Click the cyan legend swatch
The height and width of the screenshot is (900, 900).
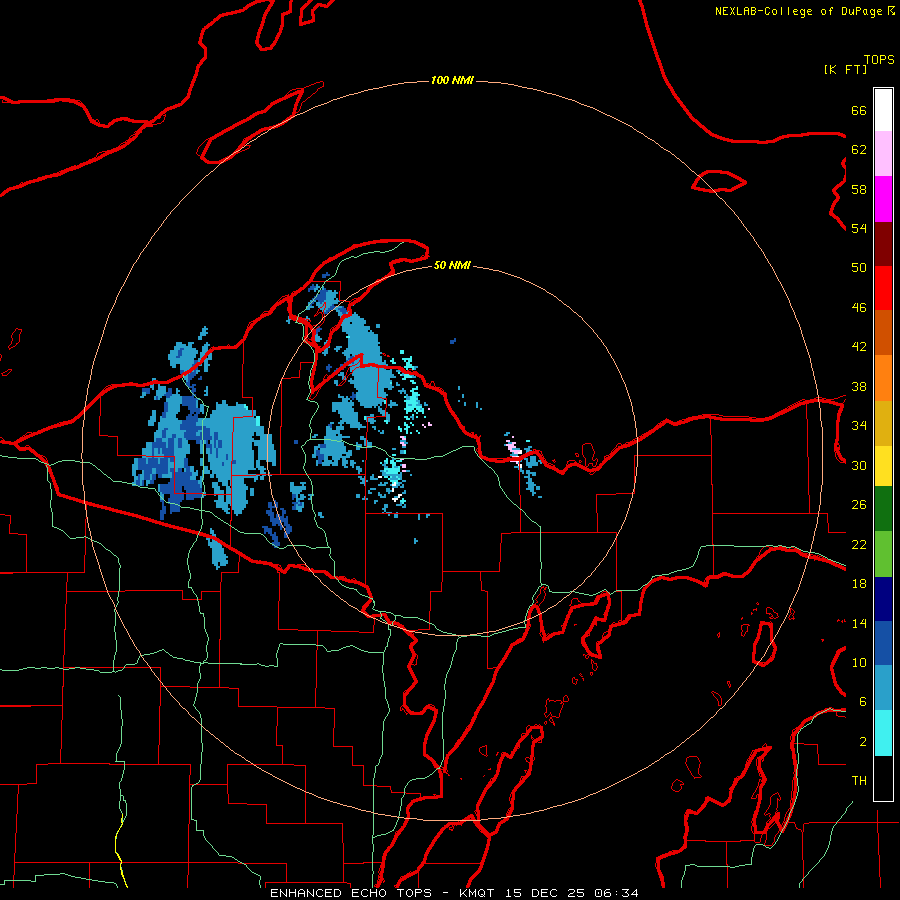883,733
